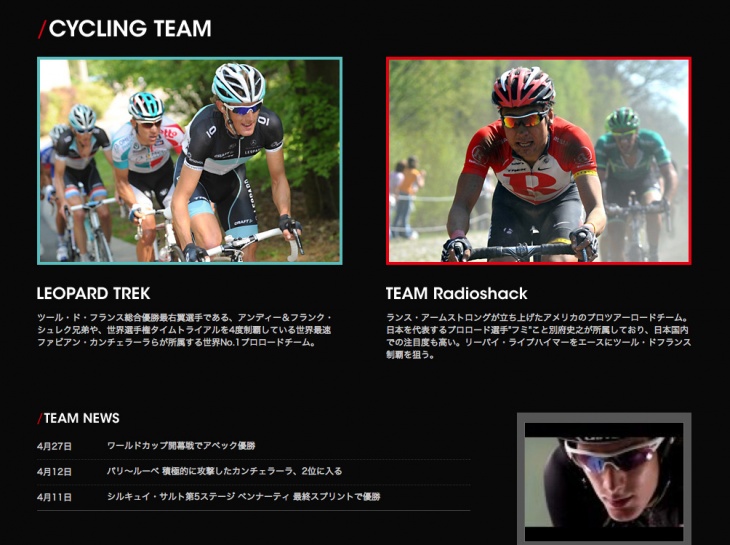Click the big red R logo on jersey
This screenshot has height=545, width=730.
pyautogui.click(x=532, y=184)
